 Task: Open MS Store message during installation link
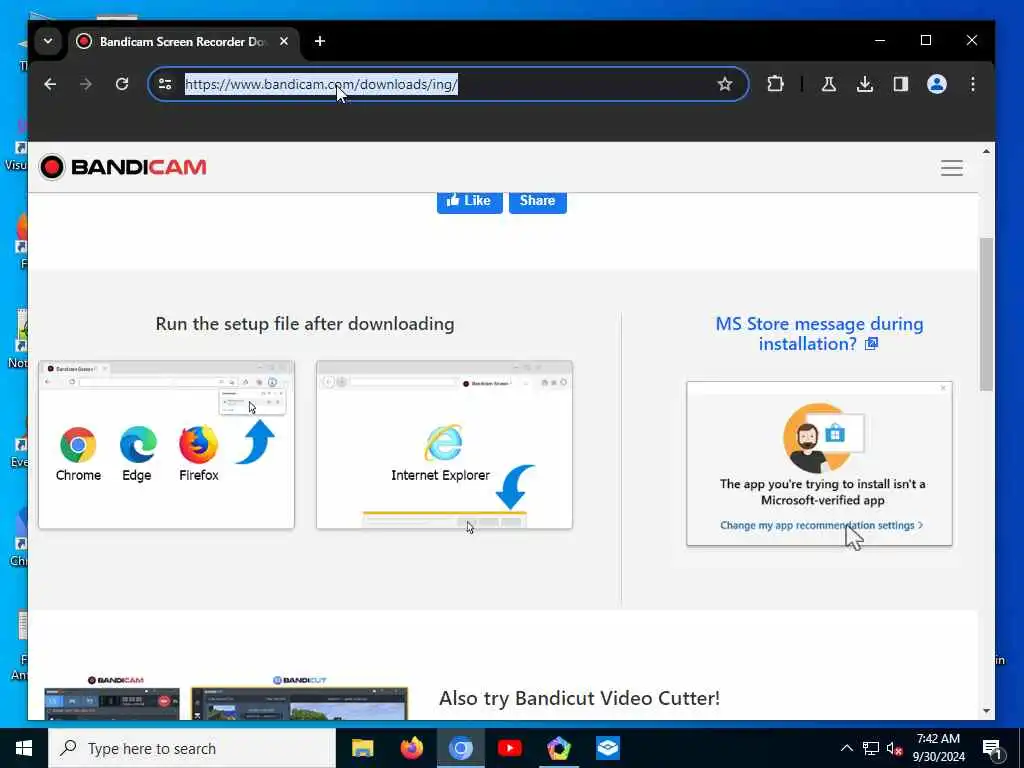tap(819, 334)
